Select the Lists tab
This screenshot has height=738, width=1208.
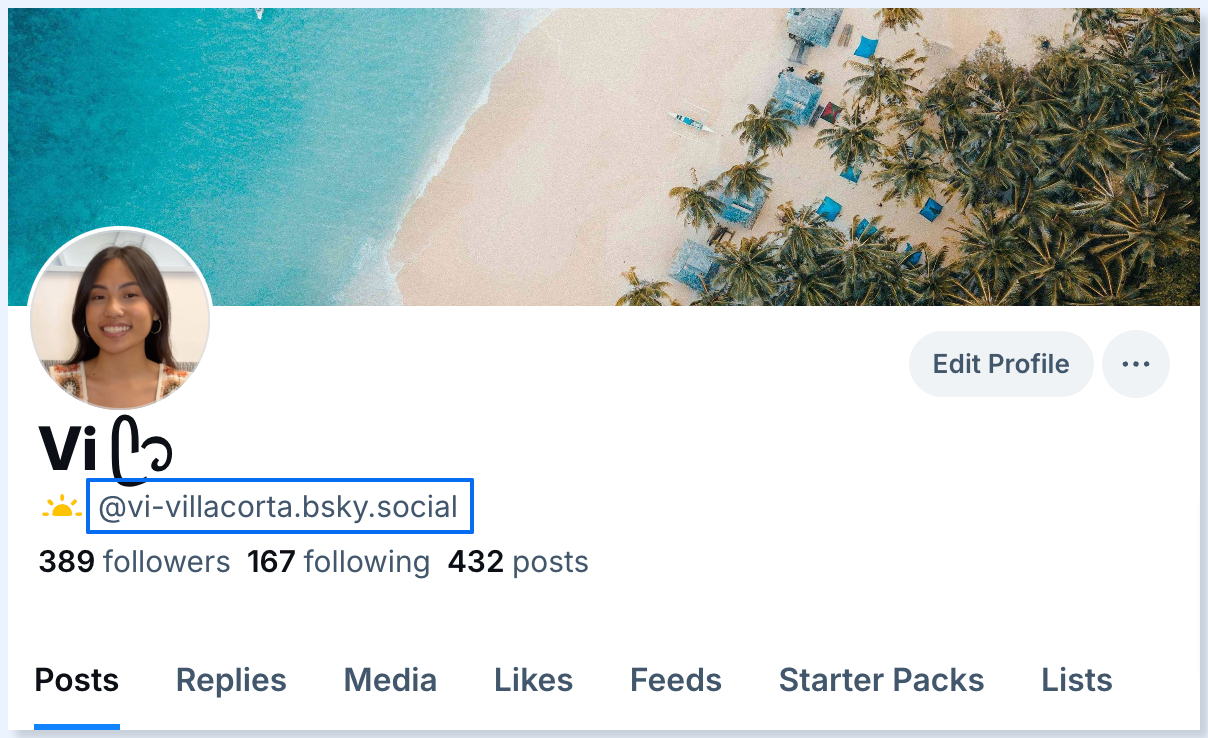[1076, 681]
